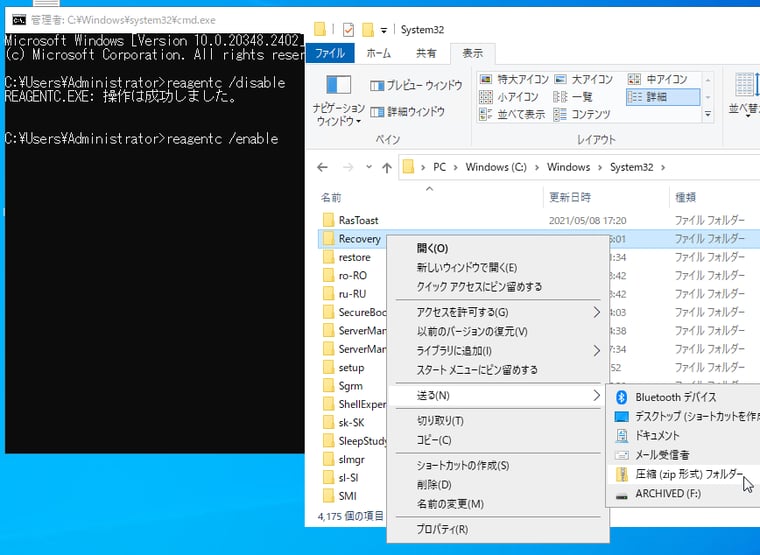This screenshot has width=760, height=555.
Task: Click System32 in the address path
Action: (x=632, y=167)
